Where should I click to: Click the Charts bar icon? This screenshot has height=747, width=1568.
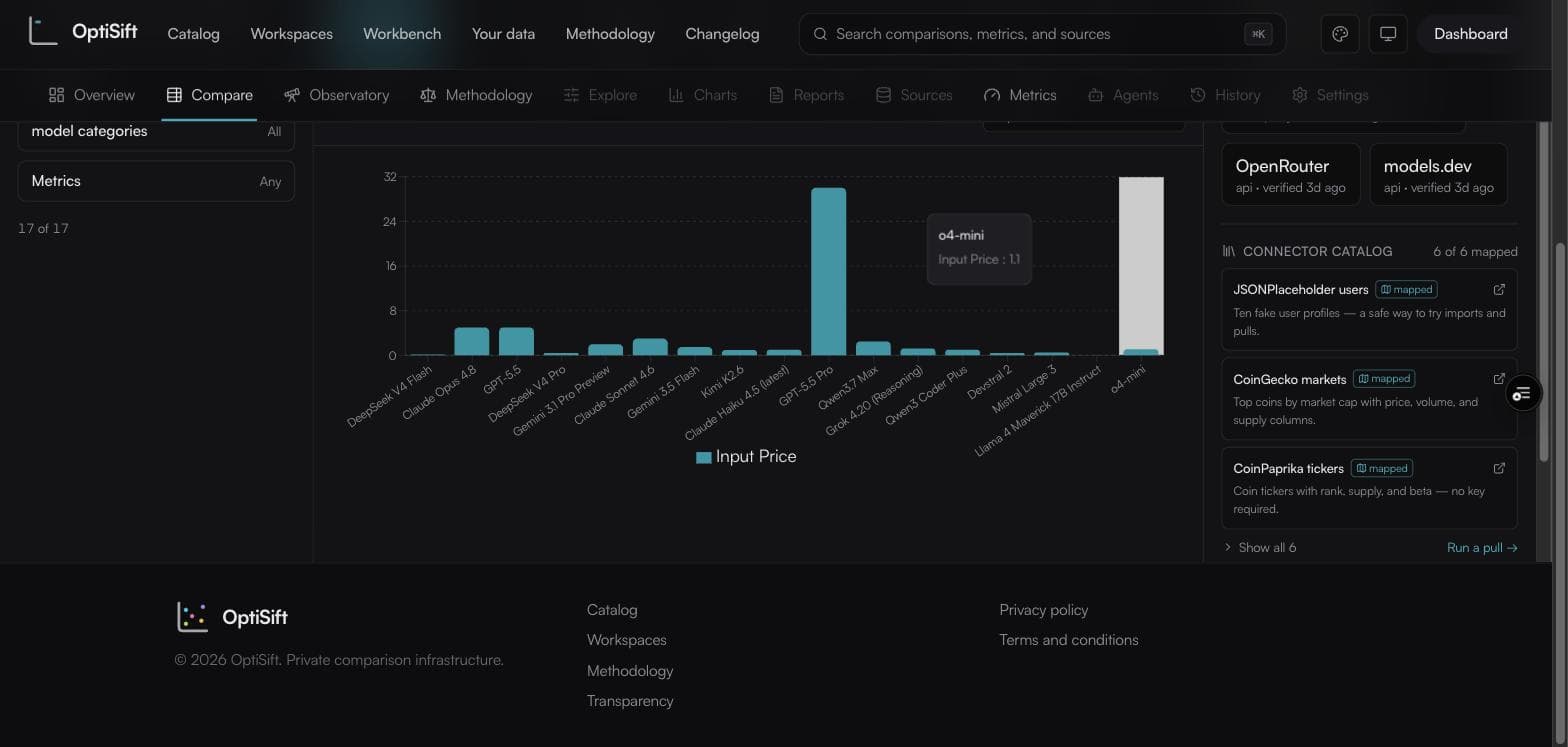[x=676, y=95]
